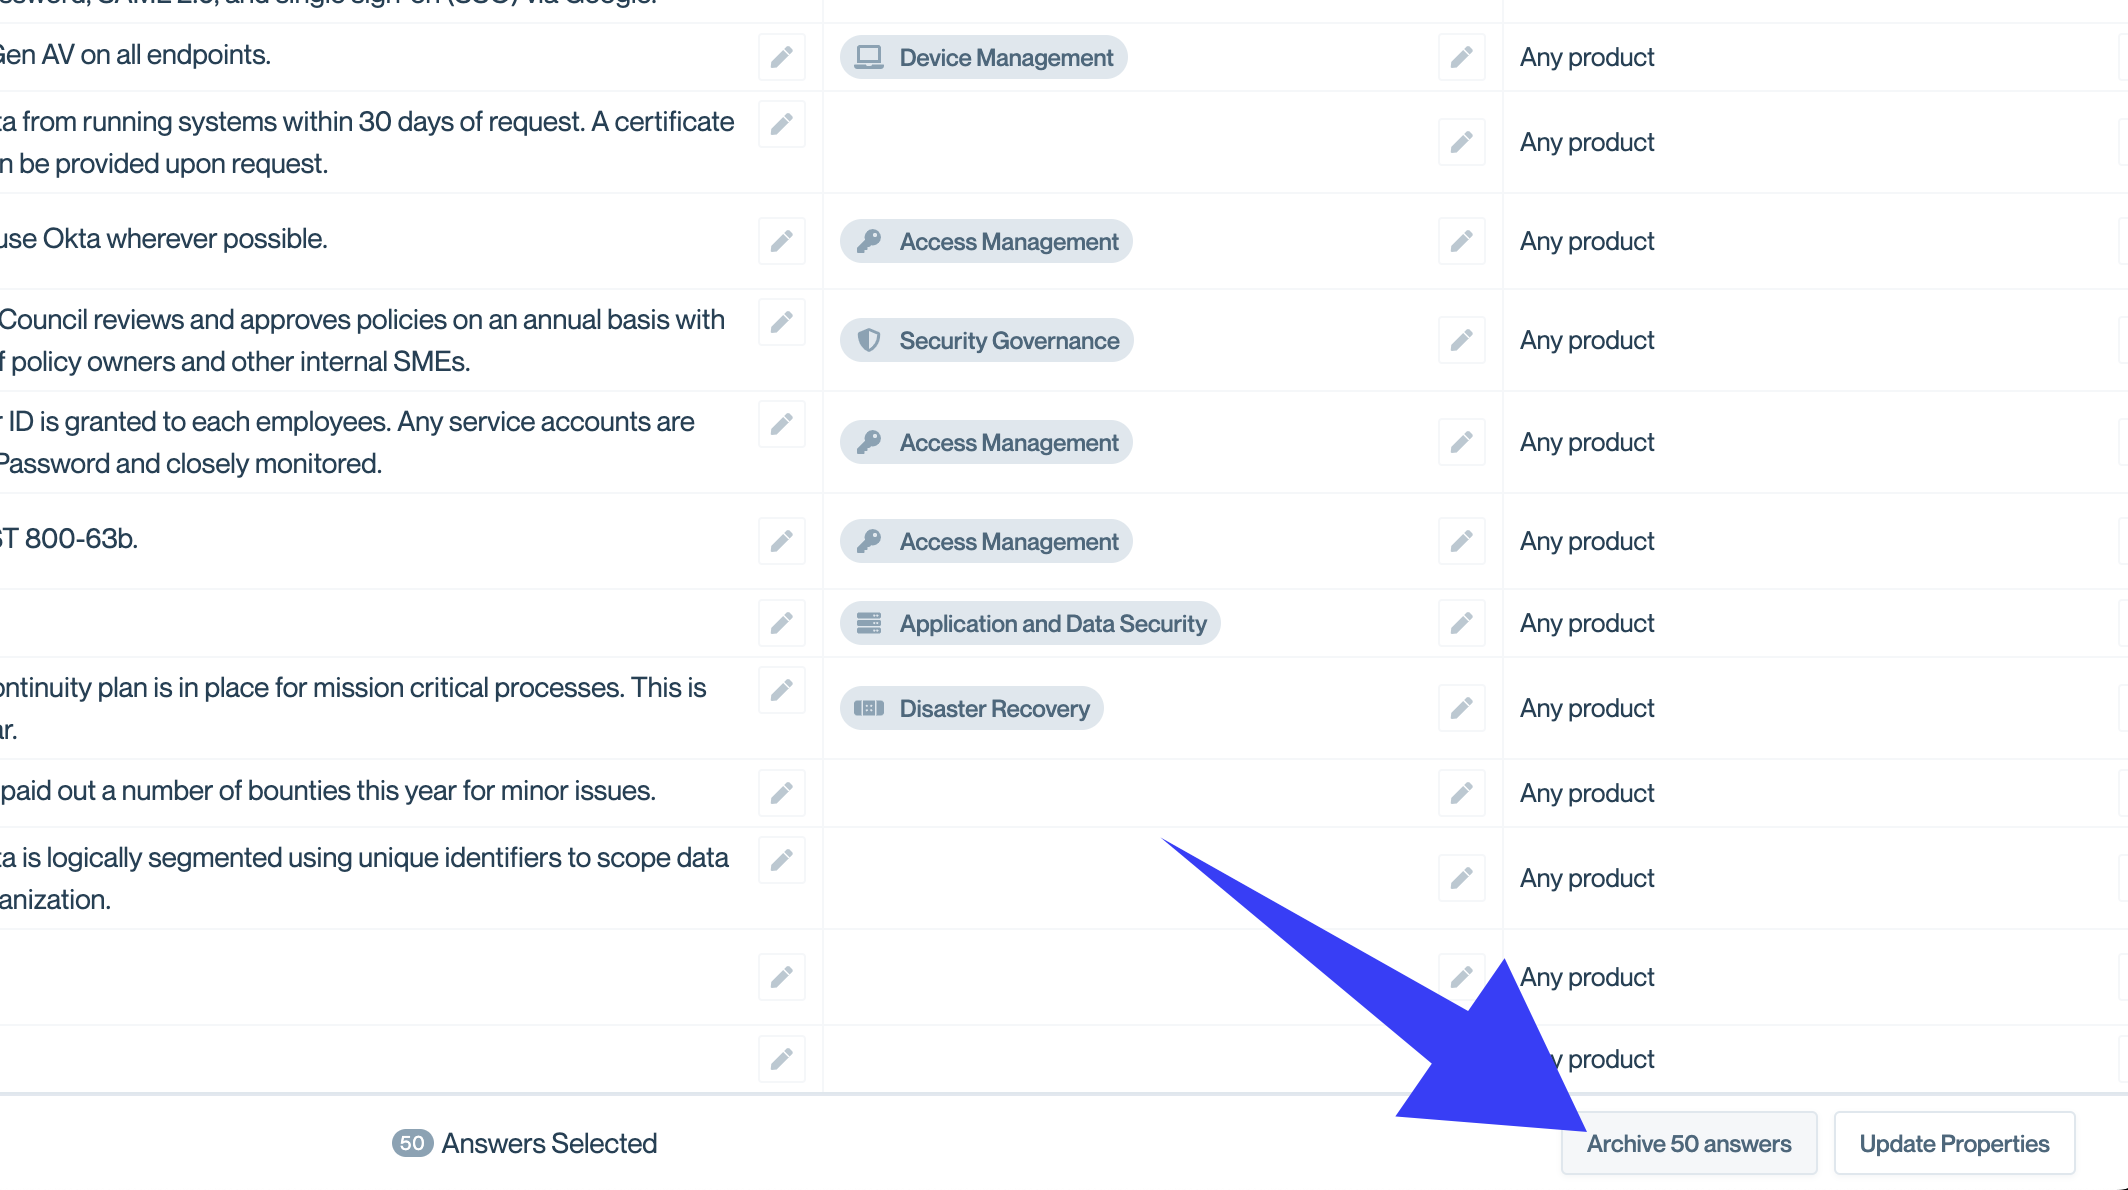Select the Any product dropdown for Access Management
Screen dimensions: 2128x1190
[x=1586, y=240]
